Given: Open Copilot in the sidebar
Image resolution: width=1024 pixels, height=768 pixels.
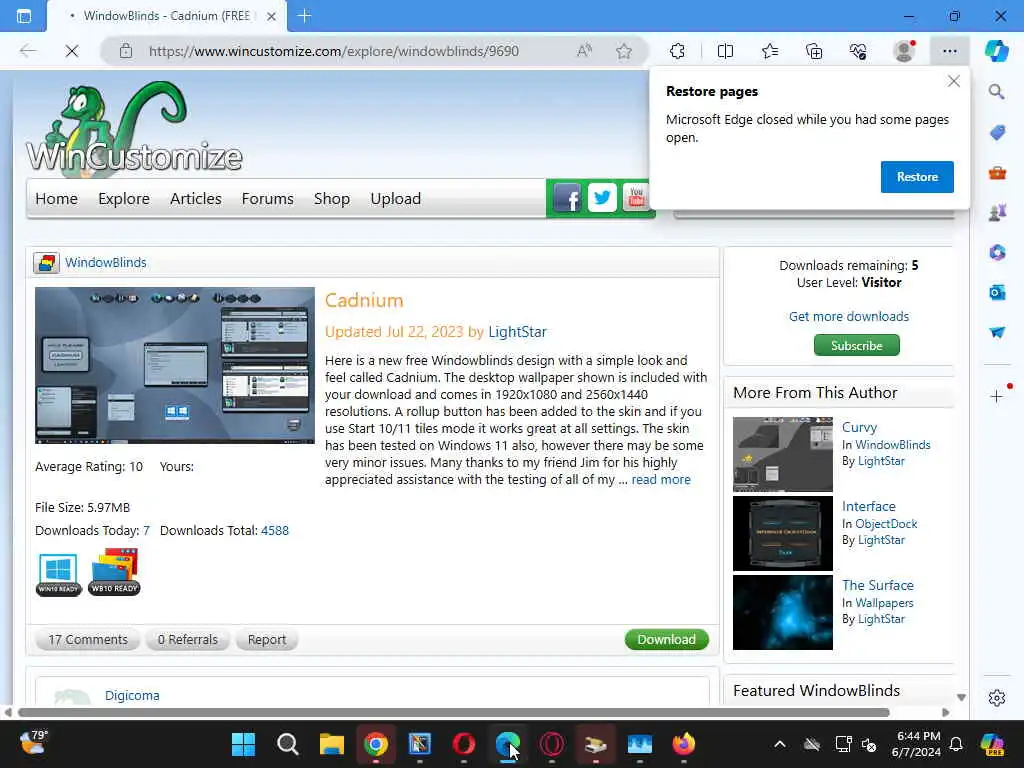Looking at the screenshot, I should point(997,51).
